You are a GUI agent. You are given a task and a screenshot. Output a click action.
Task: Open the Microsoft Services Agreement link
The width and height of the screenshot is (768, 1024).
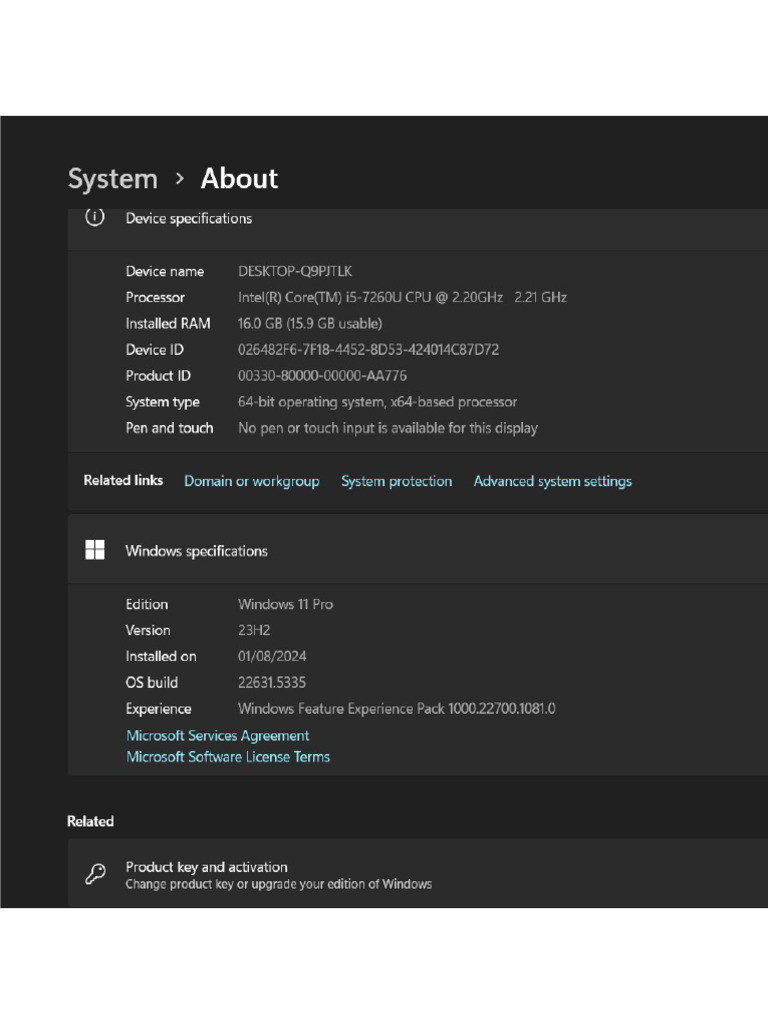coord(217,736)
